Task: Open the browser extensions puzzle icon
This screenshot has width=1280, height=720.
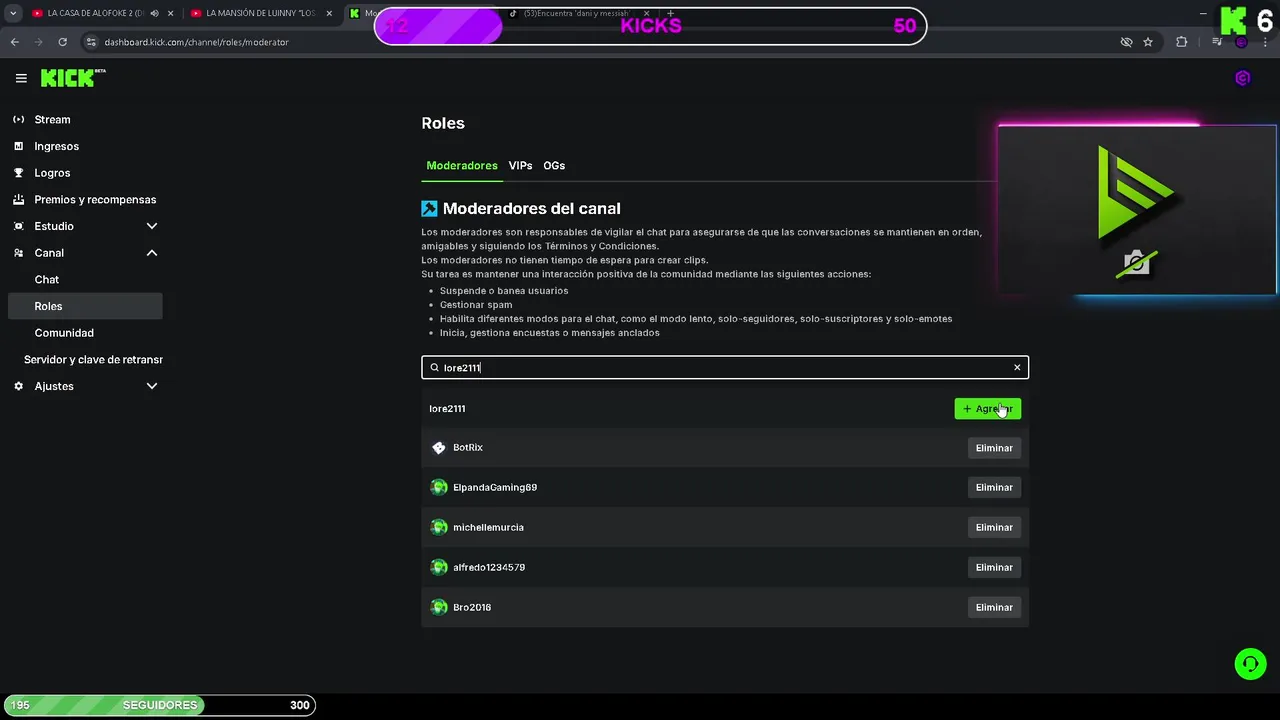Action: coord(1182,42)
